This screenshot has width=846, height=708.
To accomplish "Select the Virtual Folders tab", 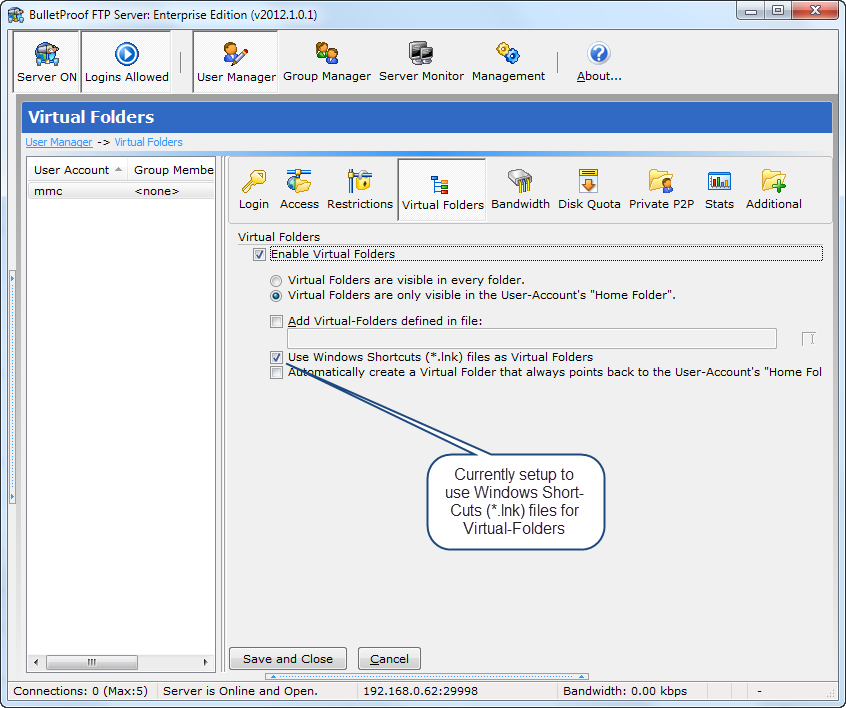I will pos(442,190).
